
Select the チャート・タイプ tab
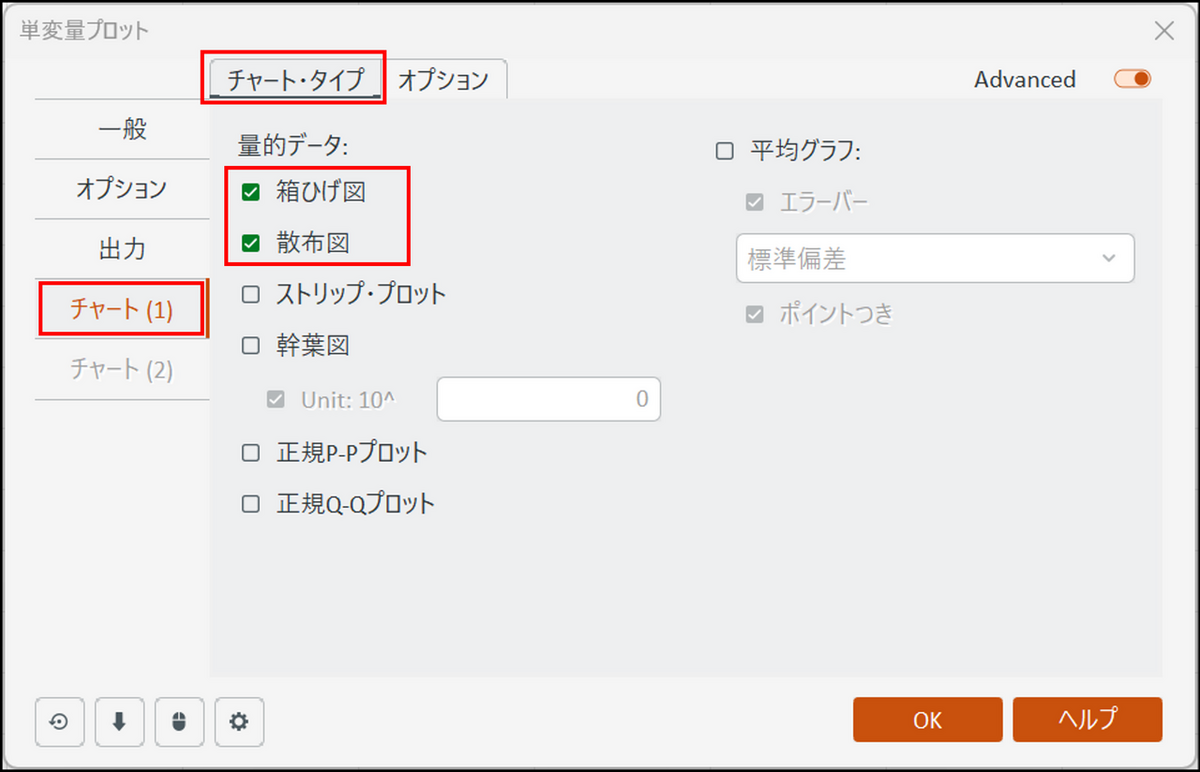tap(295, 80)
